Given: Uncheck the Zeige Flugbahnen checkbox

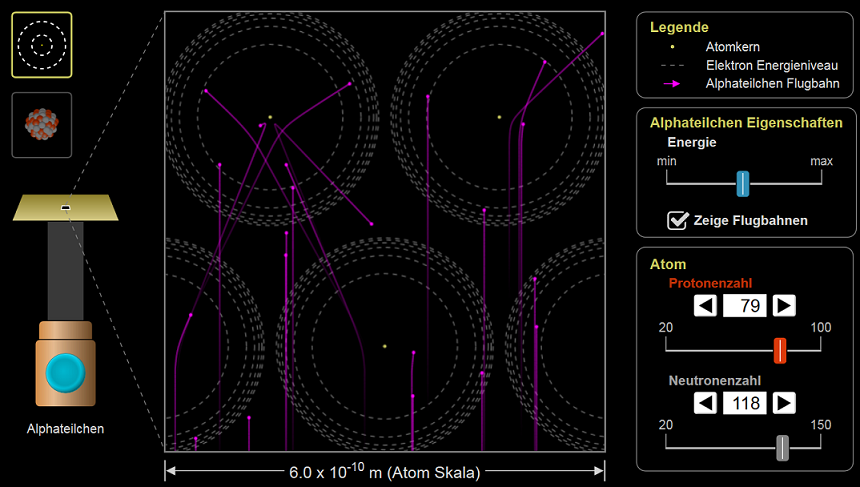Looking at the screenshot, I should (x=677, y=220).
